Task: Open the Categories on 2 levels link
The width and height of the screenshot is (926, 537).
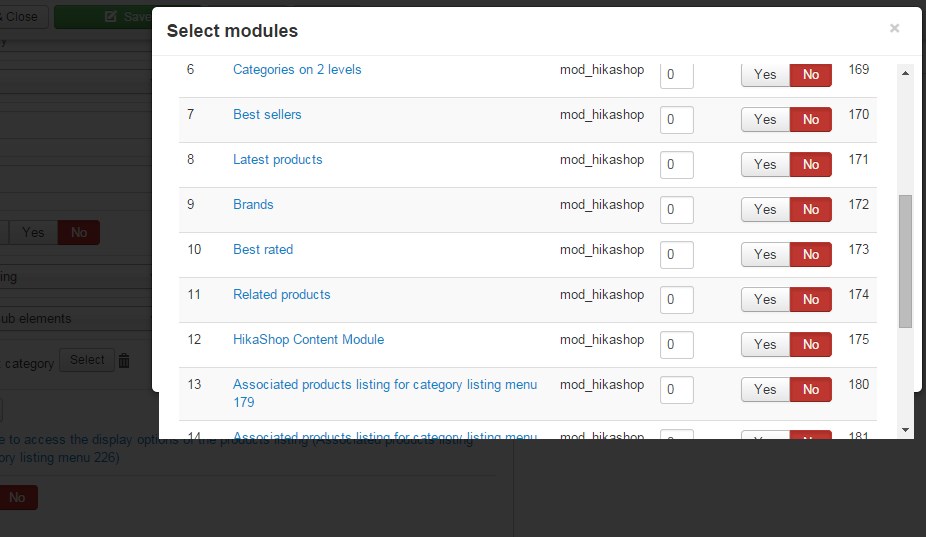Action: [297, 70]
